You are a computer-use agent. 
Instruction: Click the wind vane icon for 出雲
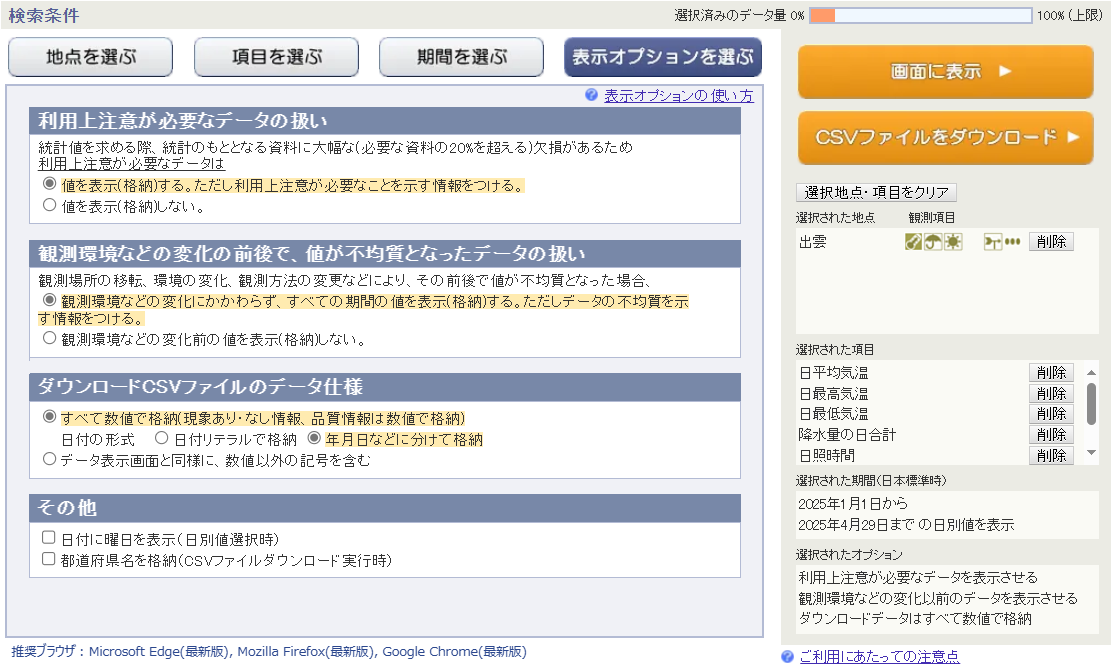click(993, 242)
